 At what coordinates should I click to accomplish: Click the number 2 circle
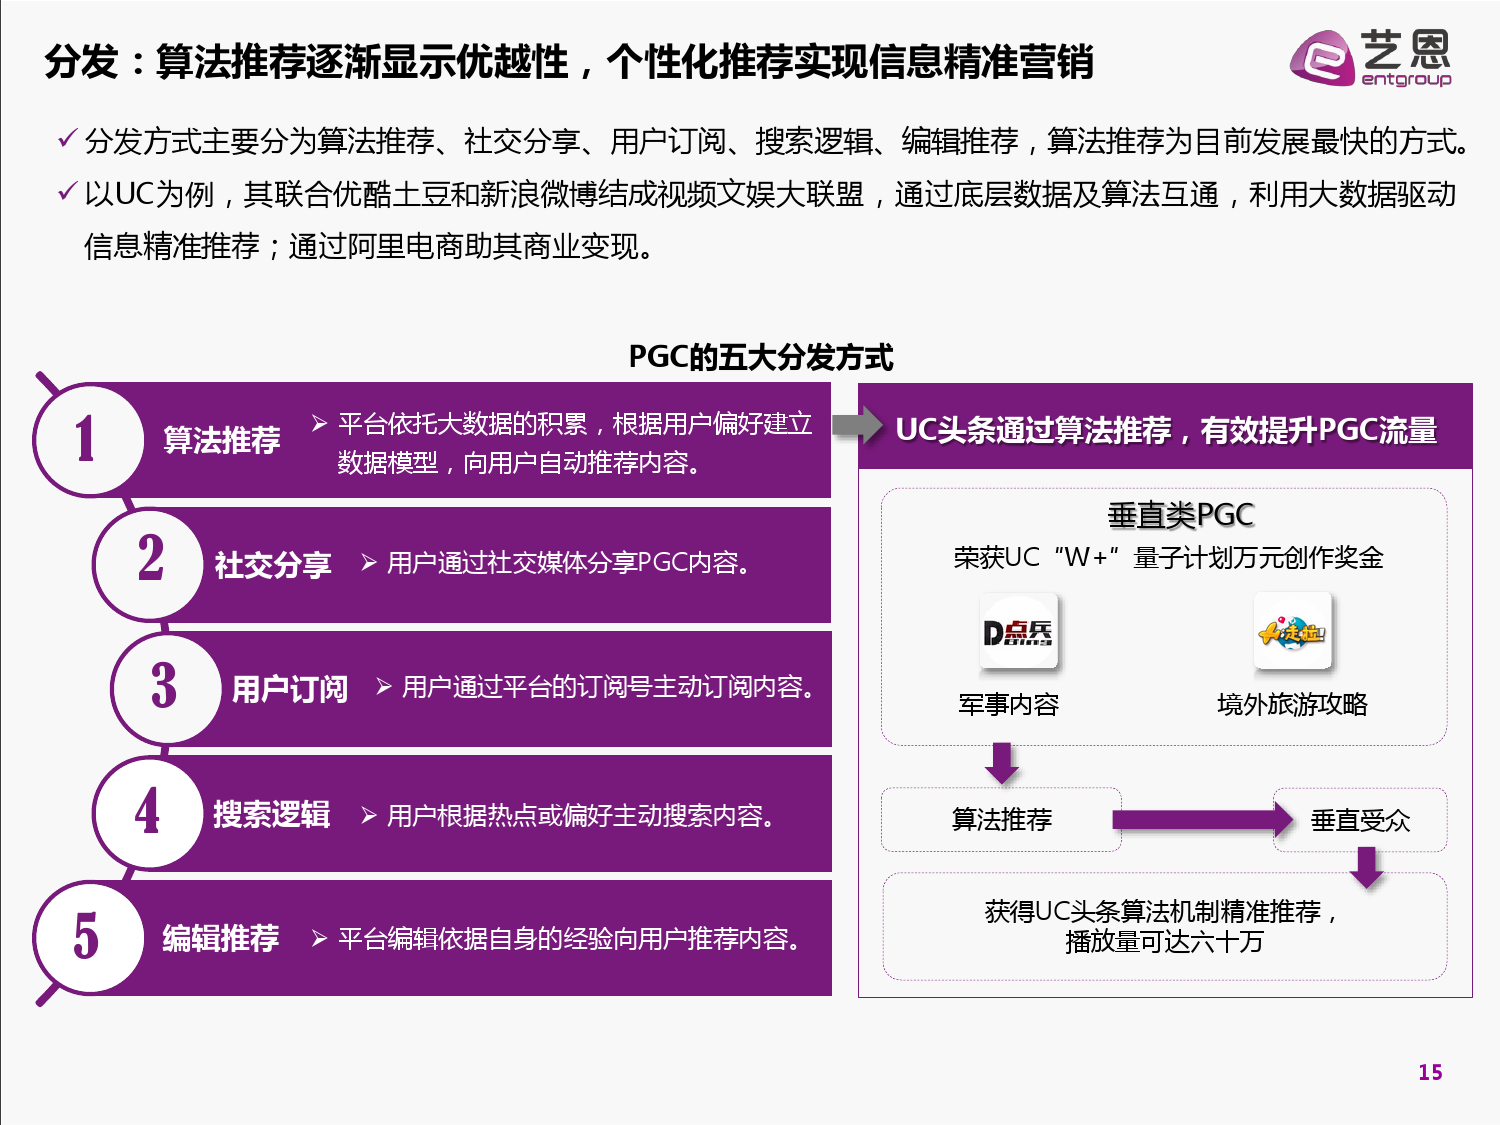[150, 563]
